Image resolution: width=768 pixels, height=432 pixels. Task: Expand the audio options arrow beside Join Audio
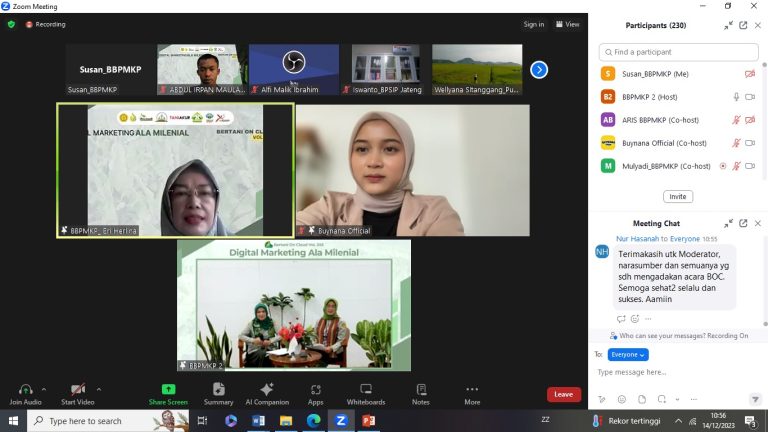click(44, 390)
